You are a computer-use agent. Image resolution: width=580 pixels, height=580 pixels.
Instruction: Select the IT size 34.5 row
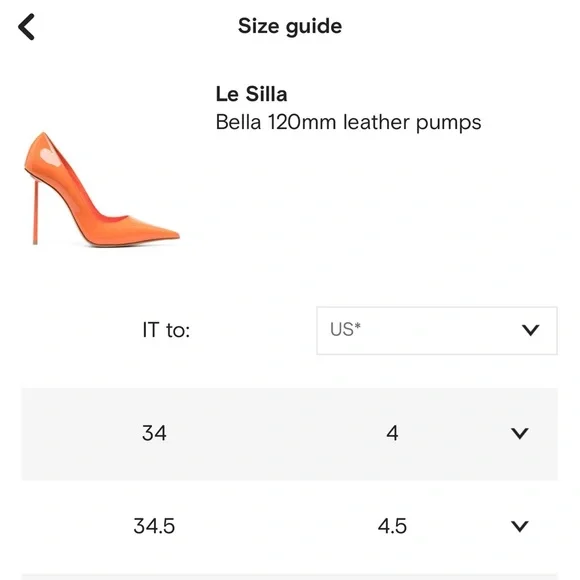point(290,527)
